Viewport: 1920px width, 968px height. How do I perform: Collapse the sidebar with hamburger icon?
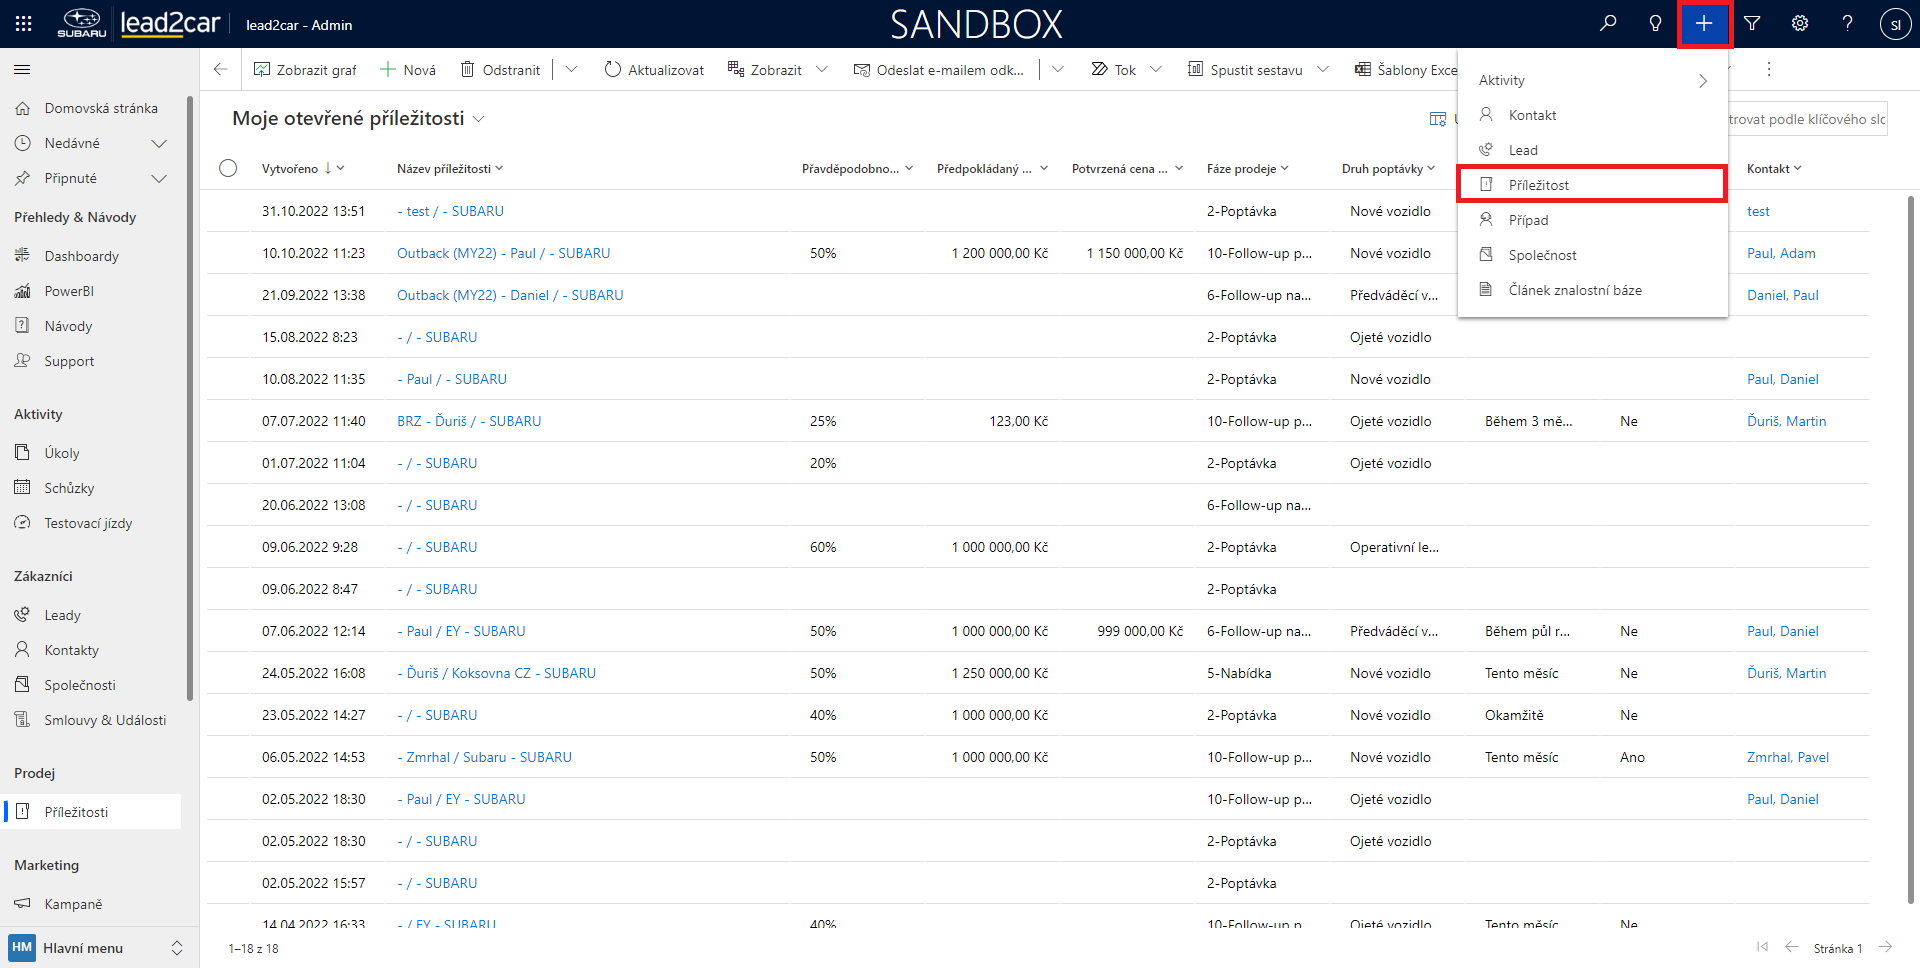pos(22,70)
